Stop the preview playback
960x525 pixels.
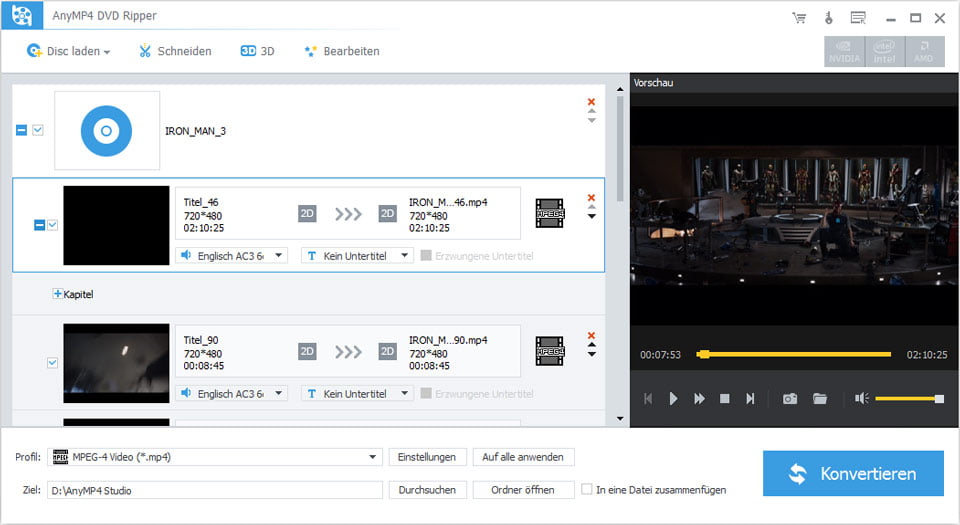[724, 398]
